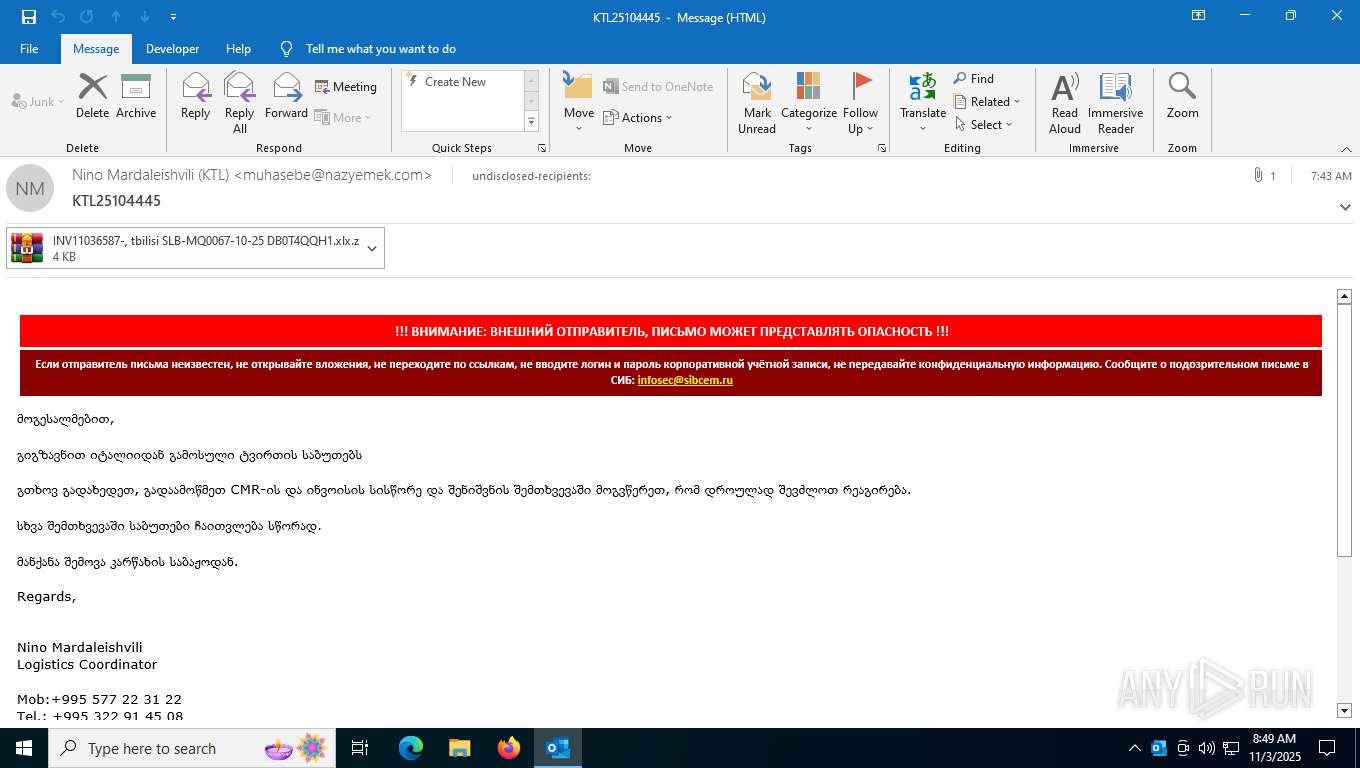Open Task View on taskbar

361,748
